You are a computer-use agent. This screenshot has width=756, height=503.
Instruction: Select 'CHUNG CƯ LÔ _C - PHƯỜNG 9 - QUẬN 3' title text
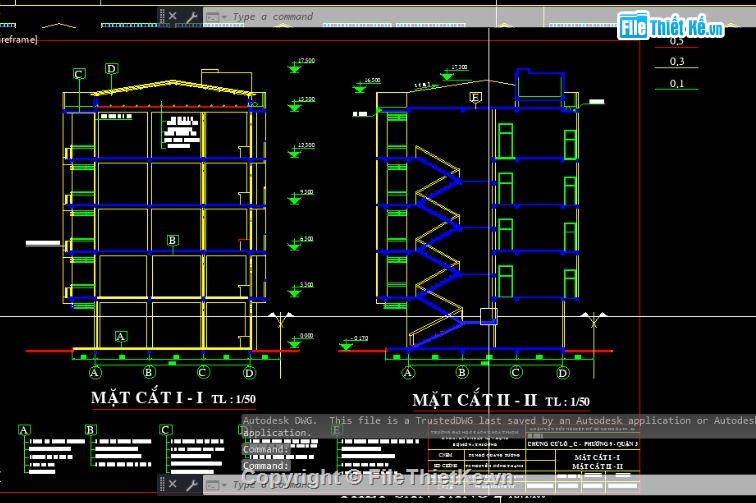(583, 444)
